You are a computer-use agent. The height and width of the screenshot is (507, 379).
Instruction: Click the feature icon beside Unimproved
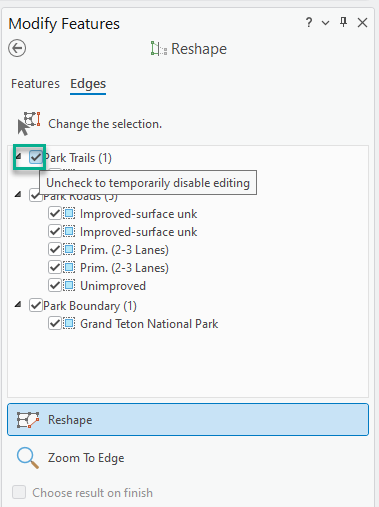point(69,286)
